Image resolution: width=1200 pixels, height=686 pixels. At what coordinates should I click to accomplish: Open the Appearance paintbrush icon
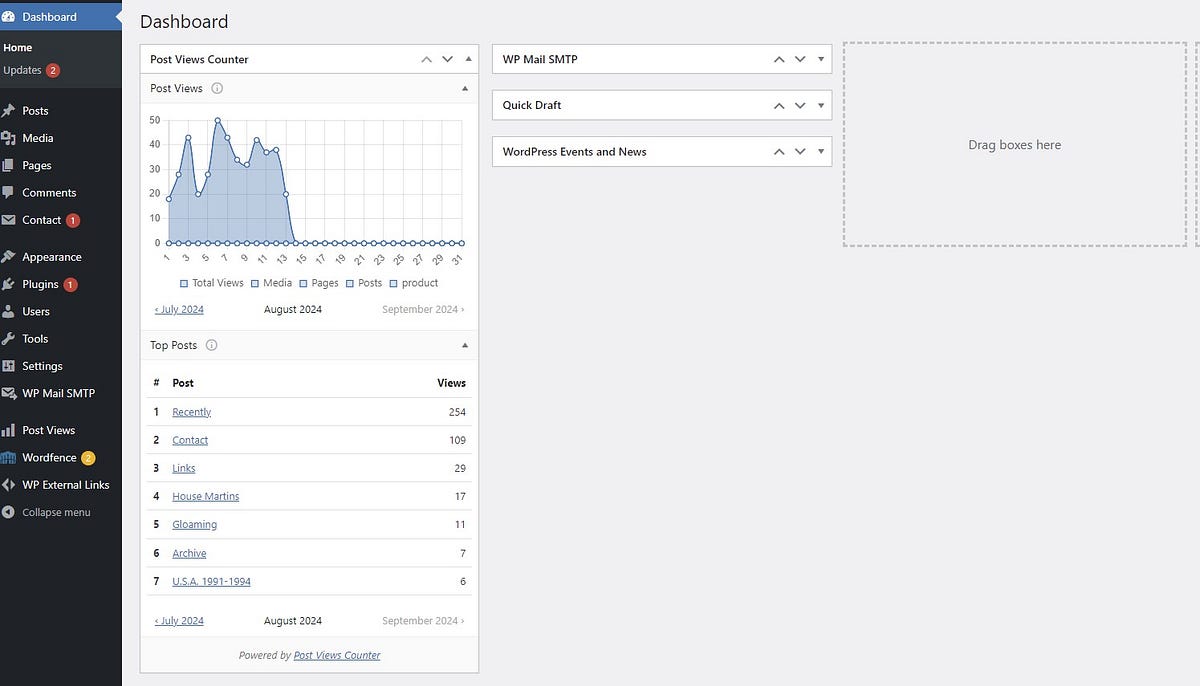click(10, 256)
